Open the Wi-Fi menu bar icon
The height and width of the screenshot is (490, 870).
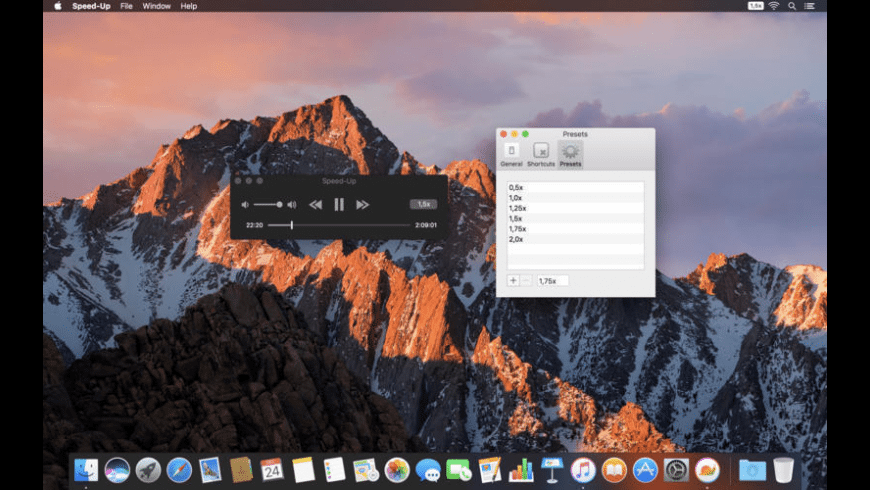774,6
